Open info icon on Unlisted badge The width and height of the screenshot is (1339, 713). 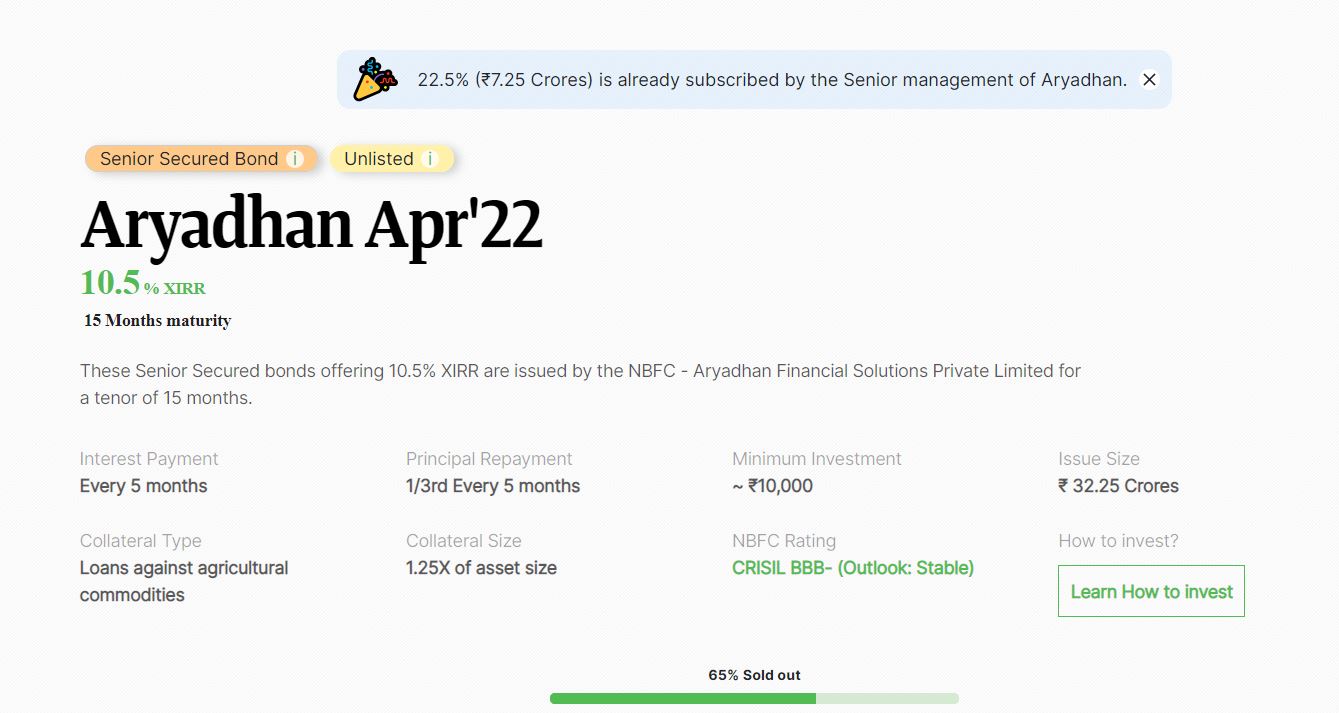click(x=429, y=159)
